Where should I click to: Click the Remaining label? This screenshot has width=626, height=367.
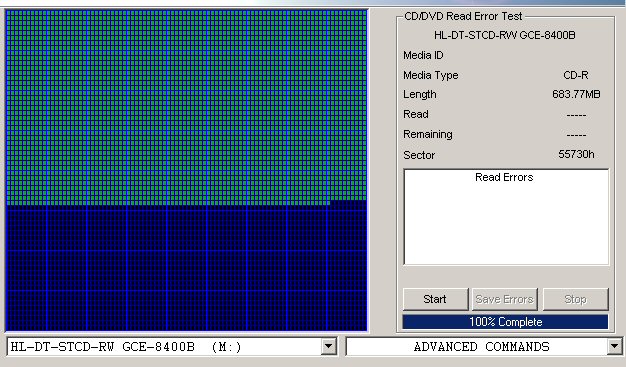click(x=428, y=134)
